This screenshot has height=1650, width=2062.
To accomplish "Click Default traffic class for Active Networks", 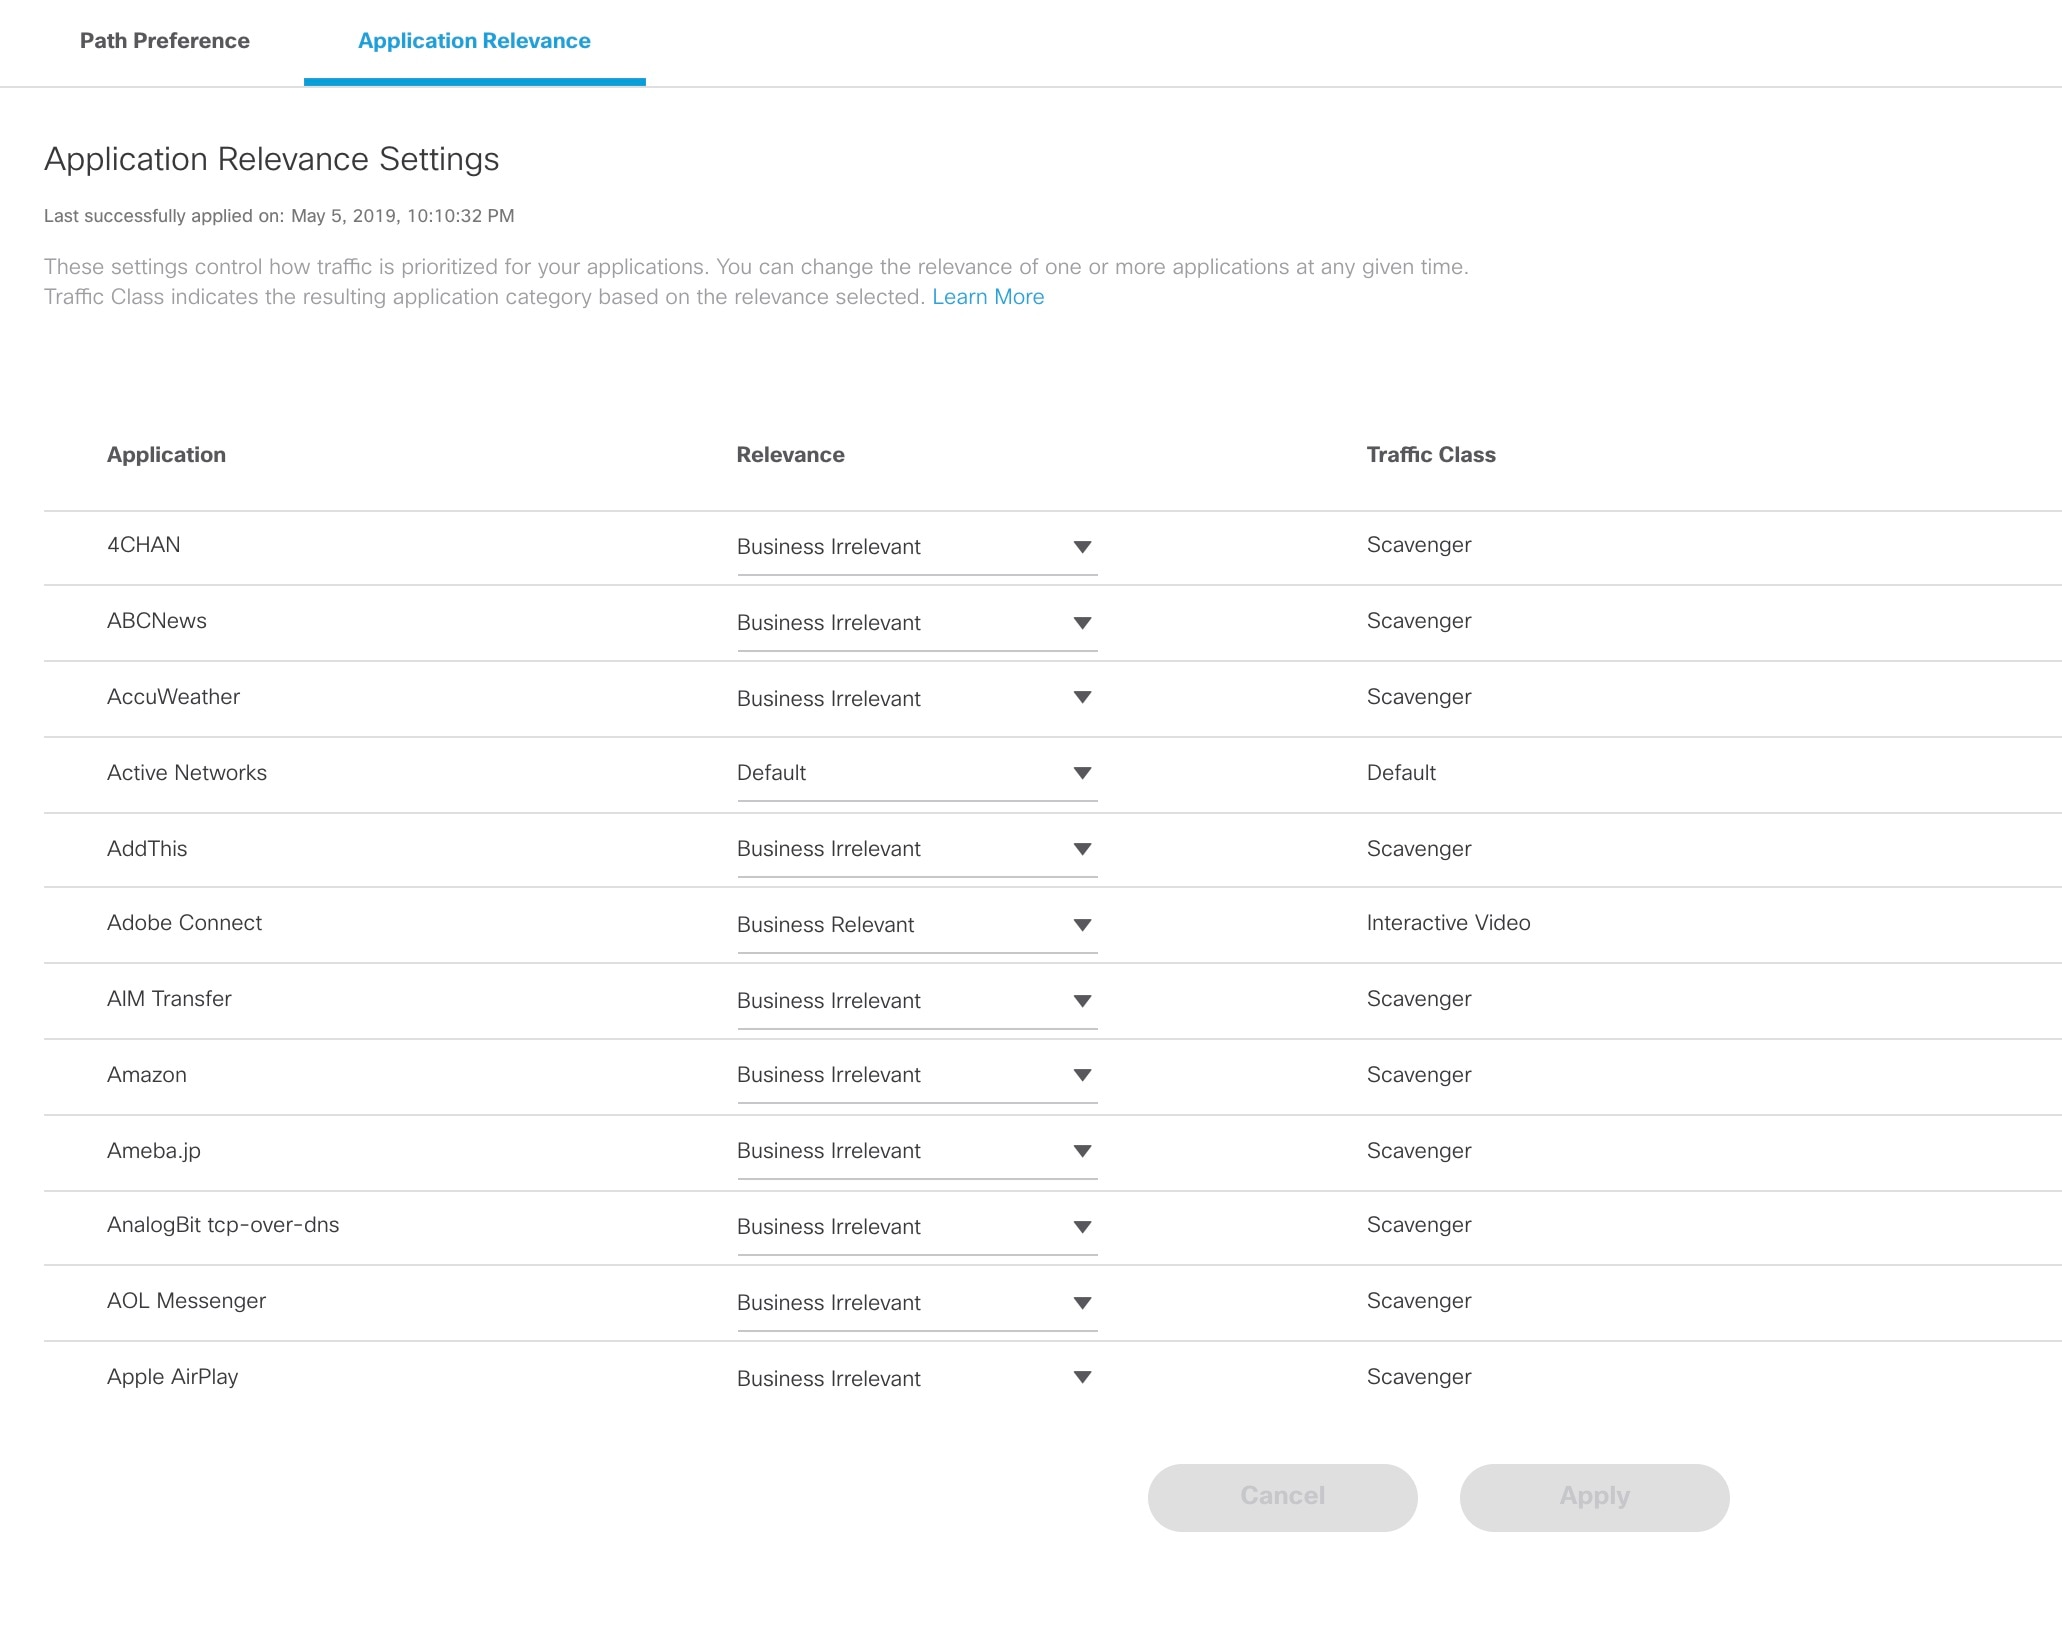I will coord(1401,773).
